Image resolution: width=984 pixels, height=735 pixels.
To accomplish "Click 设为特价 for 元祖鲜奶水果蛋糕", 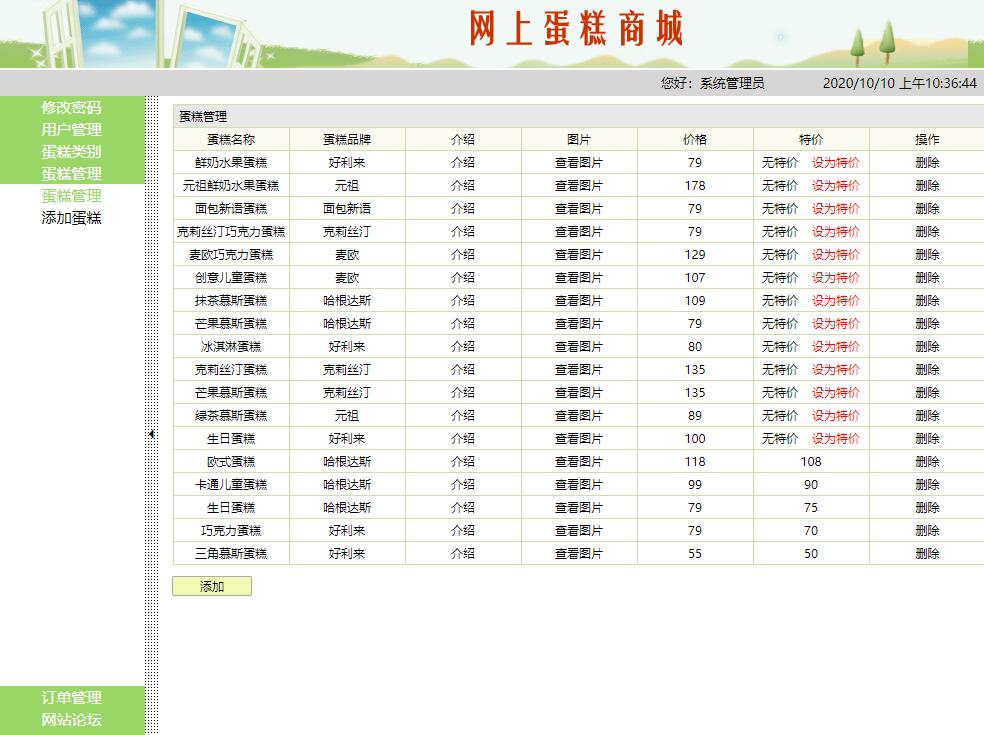I will point(837,186).
